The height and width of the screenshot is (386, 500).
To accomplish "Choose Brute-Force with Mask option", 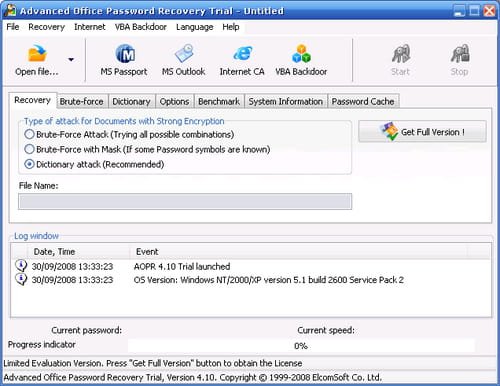I will point(29,149).
